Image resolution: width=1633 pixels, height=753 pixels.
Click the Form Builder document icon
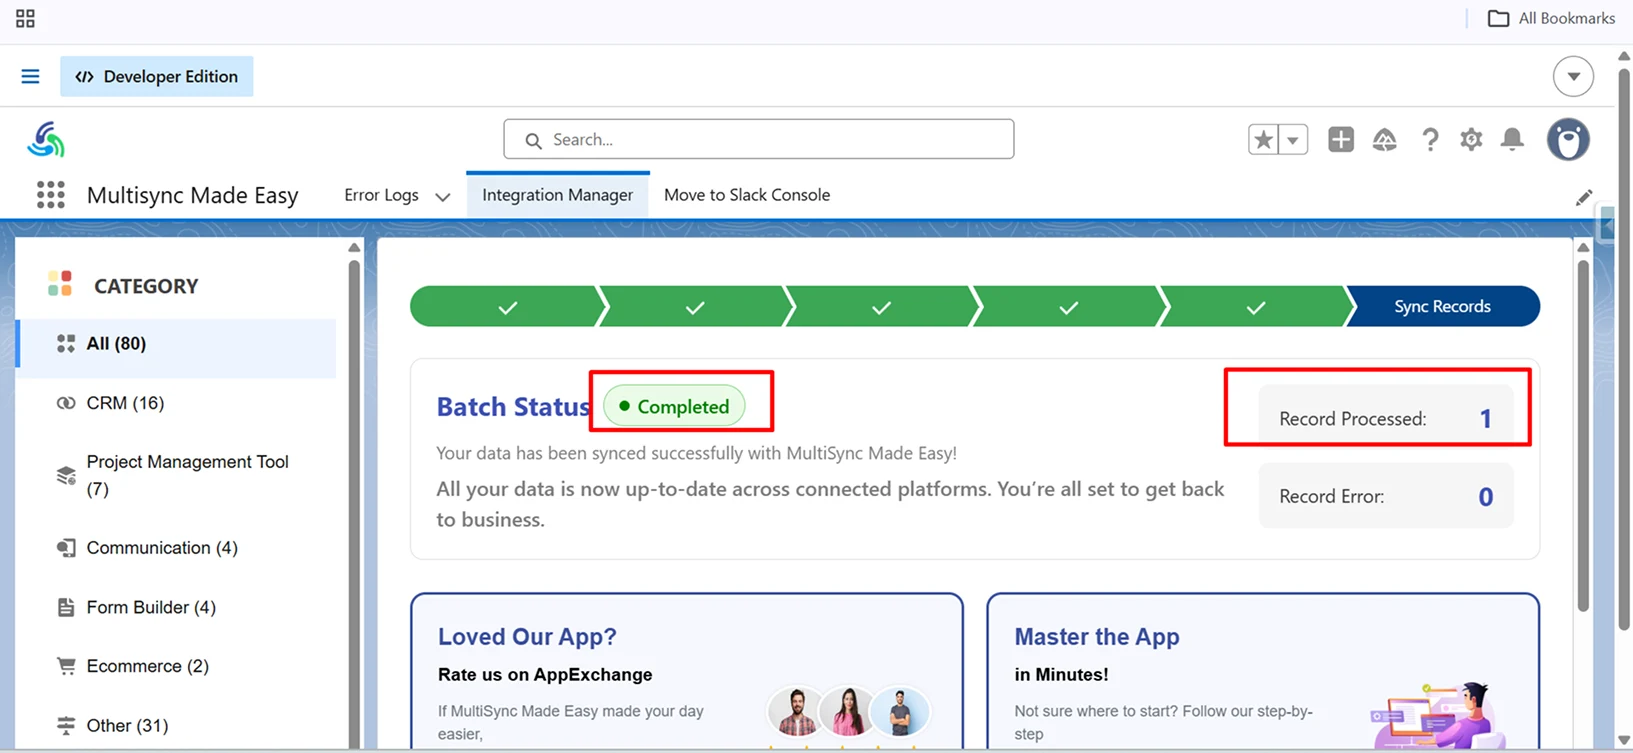point(66,607)
